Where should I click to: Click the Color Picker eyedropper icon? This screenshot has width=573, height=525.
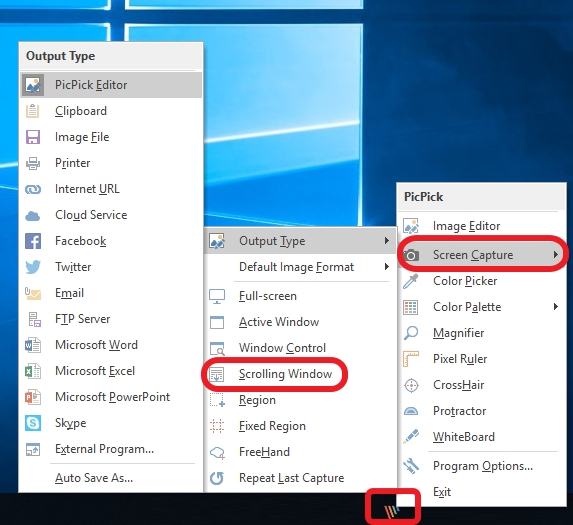[411, 281]
